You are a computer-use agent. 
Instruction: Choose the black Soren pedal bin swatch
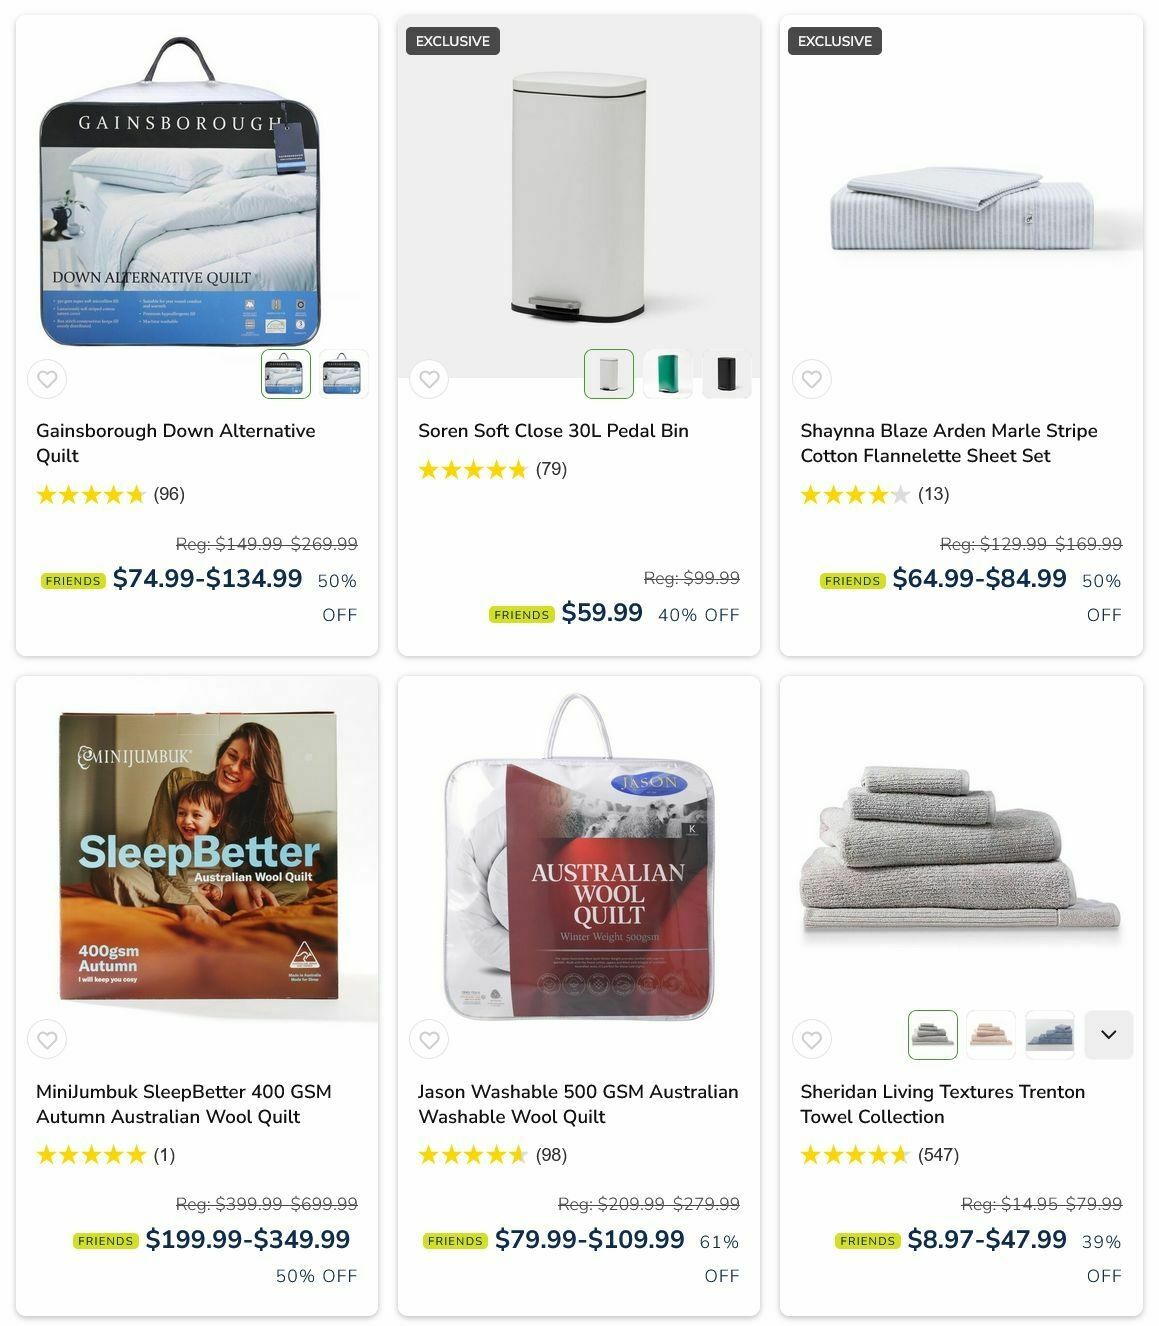point(726,374)
